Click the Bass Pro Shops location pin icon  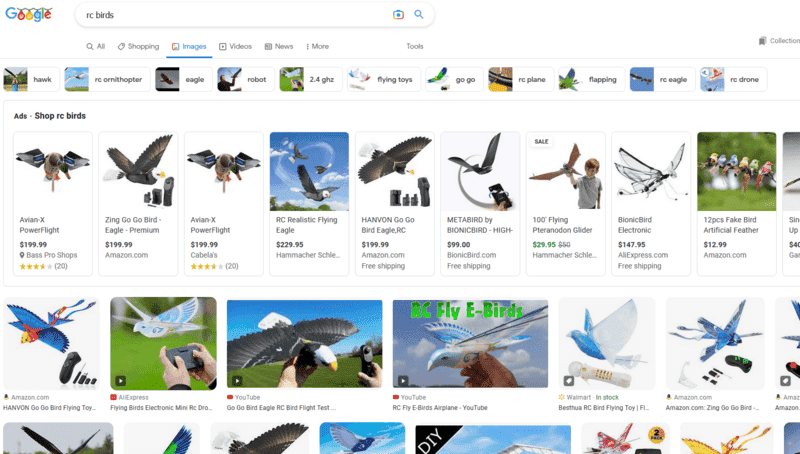point(22,255)
